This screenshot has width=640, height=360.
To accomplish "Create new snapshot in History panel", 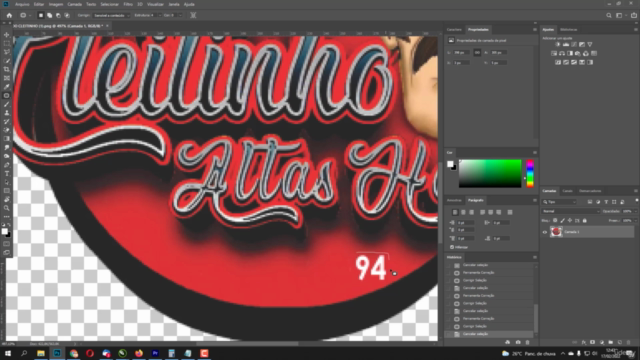I will 518,342.
